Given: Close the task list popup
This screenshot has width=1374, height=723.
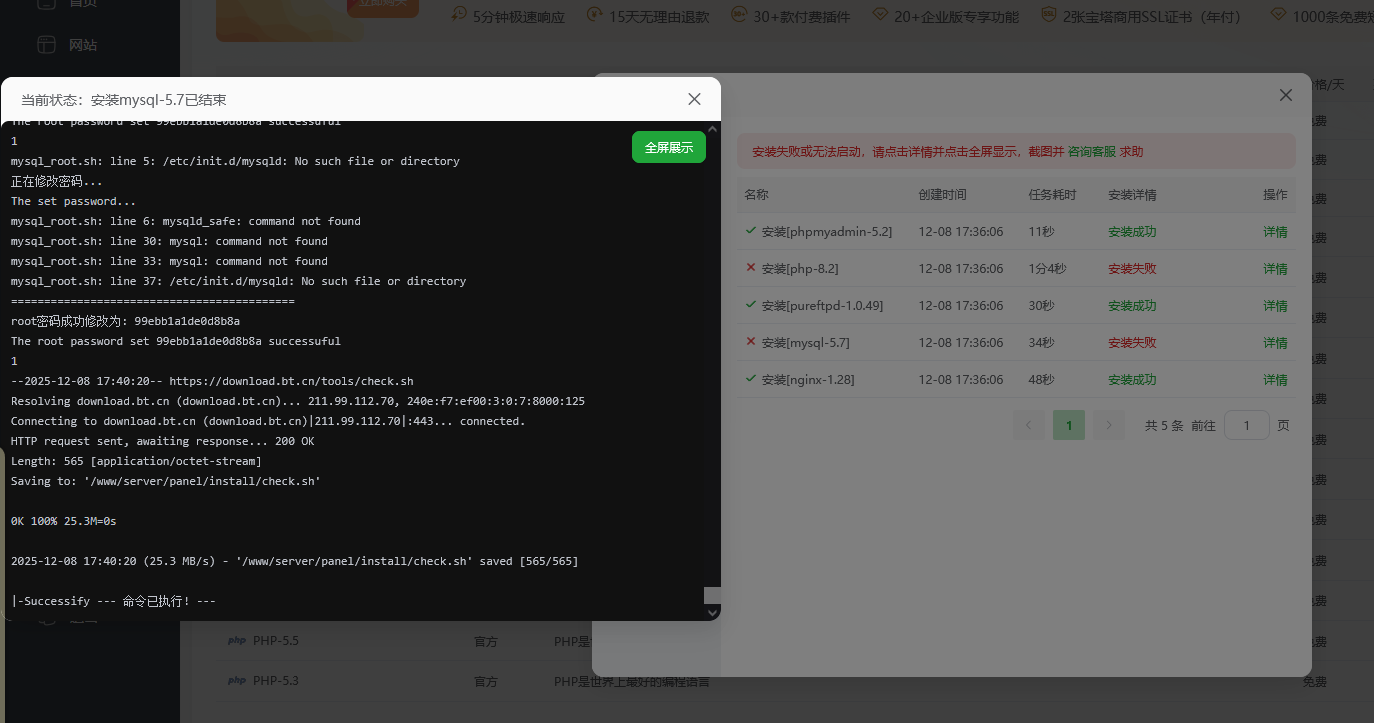Looking at the screenshot, I should coord(1286,95).
